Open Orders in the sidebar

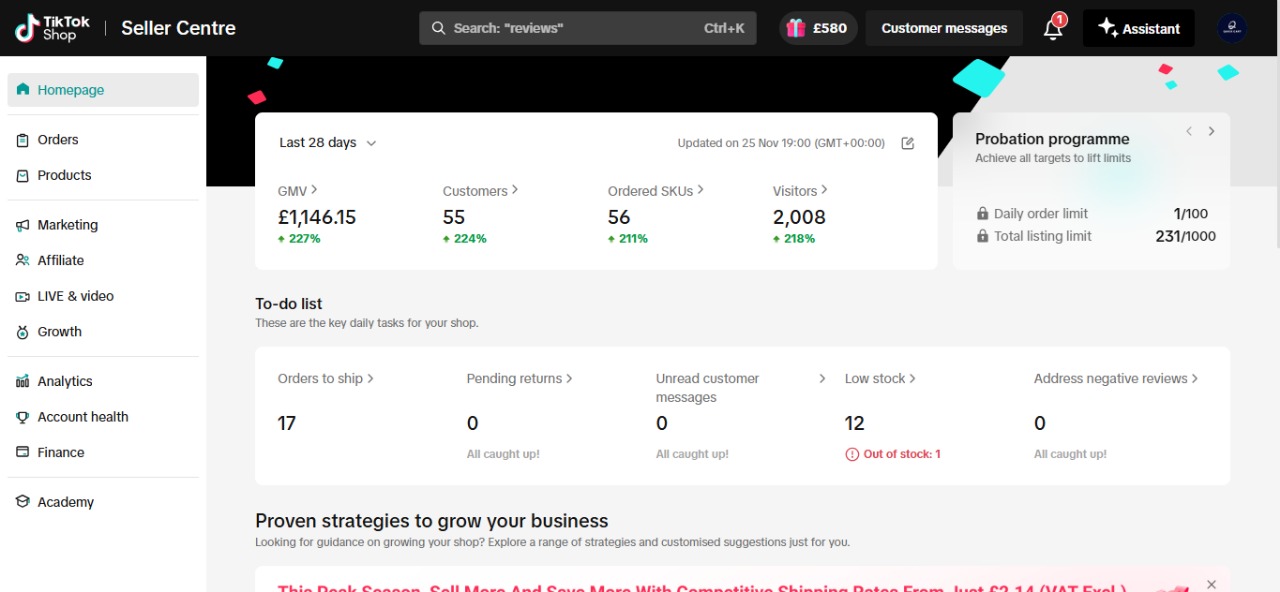pyautogui.click(x=58, y=140)
